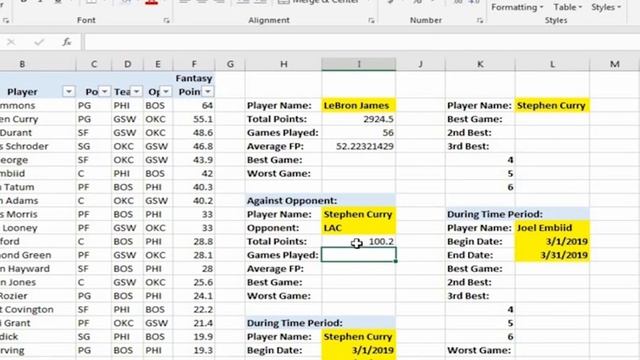Select the 2924.5 total points cell

[358, 119]
